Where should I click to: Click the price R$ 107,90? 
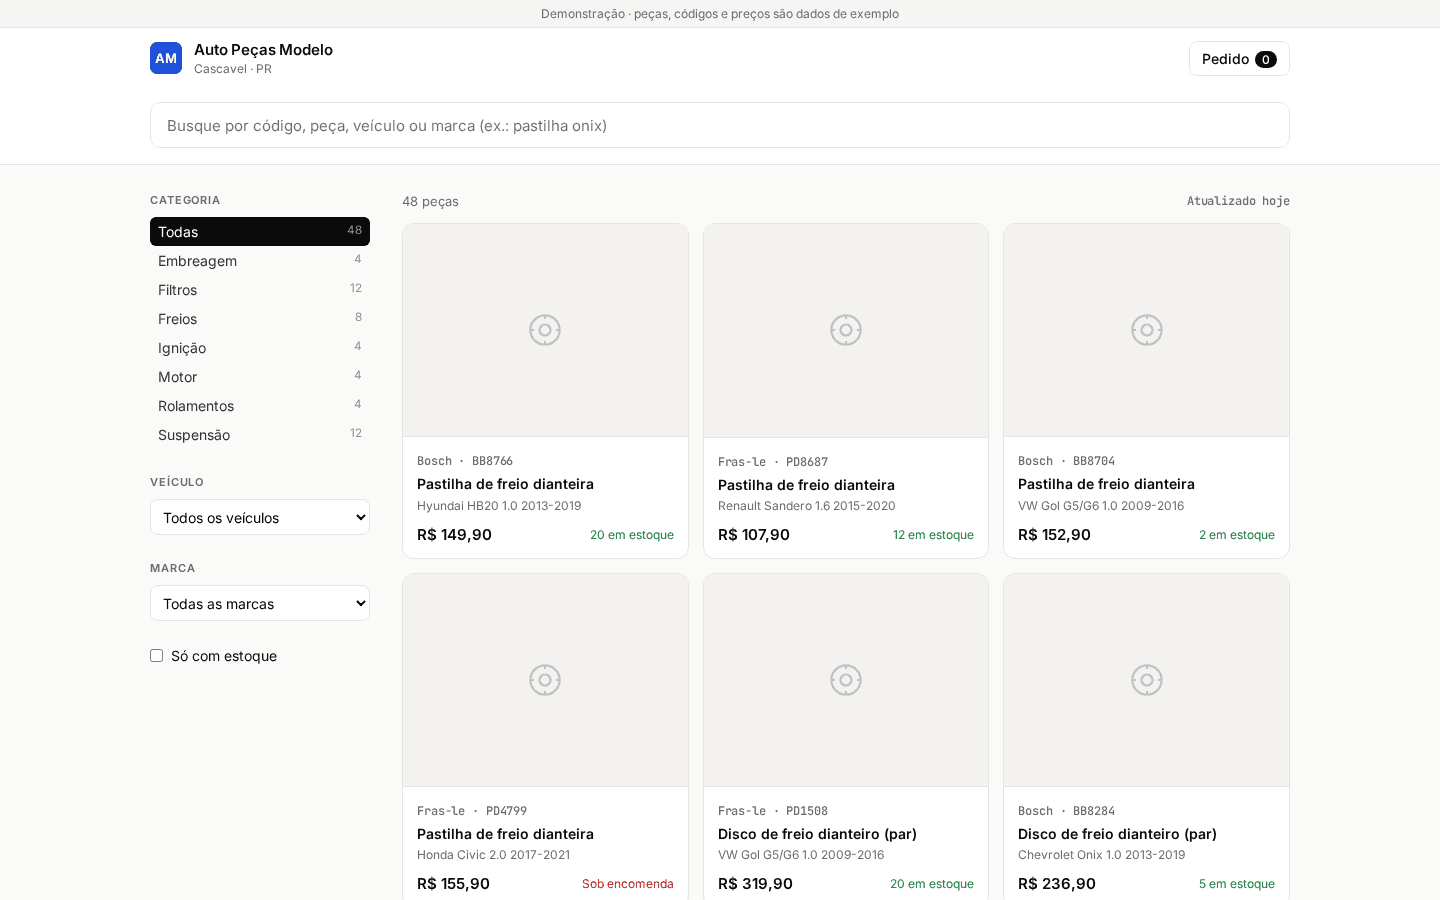tap(754, 535)
